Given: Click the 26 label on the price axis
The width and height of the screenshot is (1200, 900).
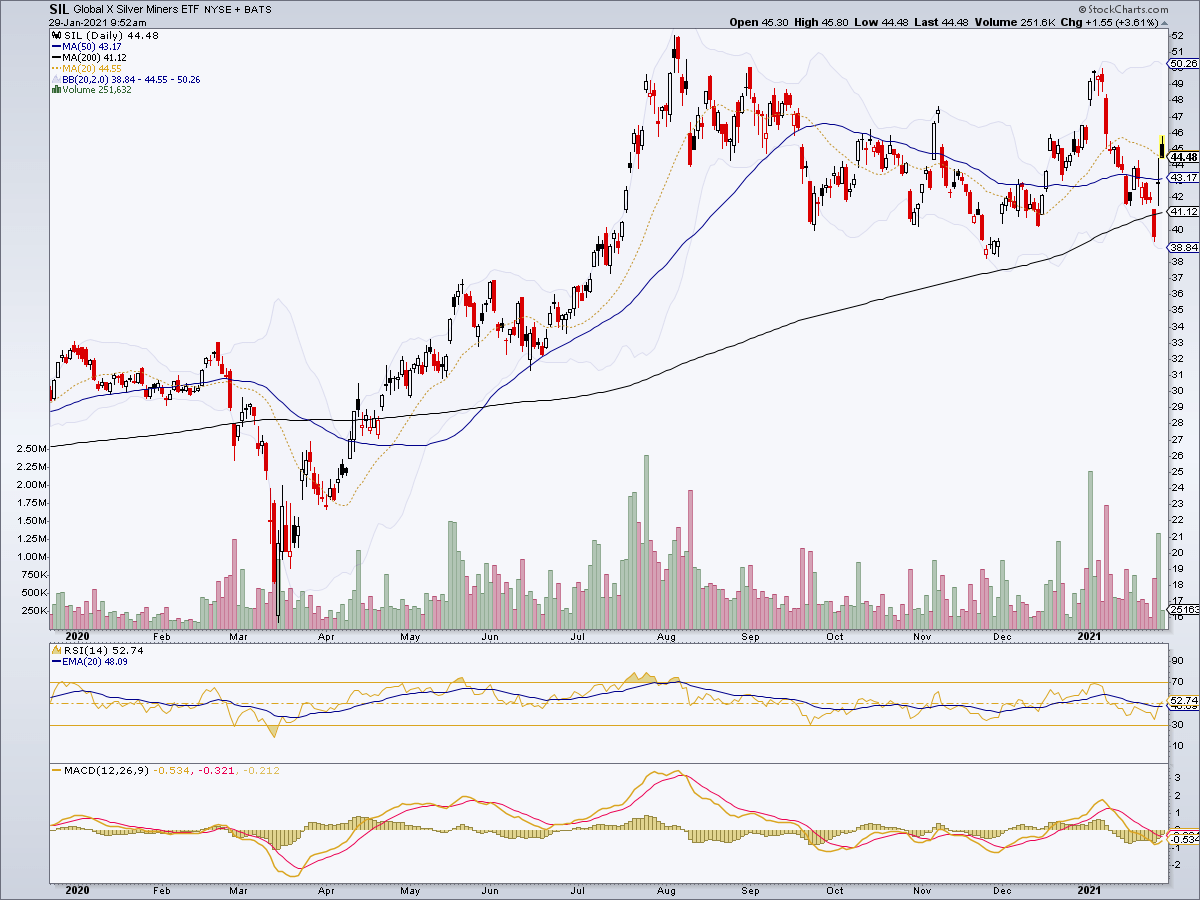Looking at the screenshot, I should tap(1177, 455).
